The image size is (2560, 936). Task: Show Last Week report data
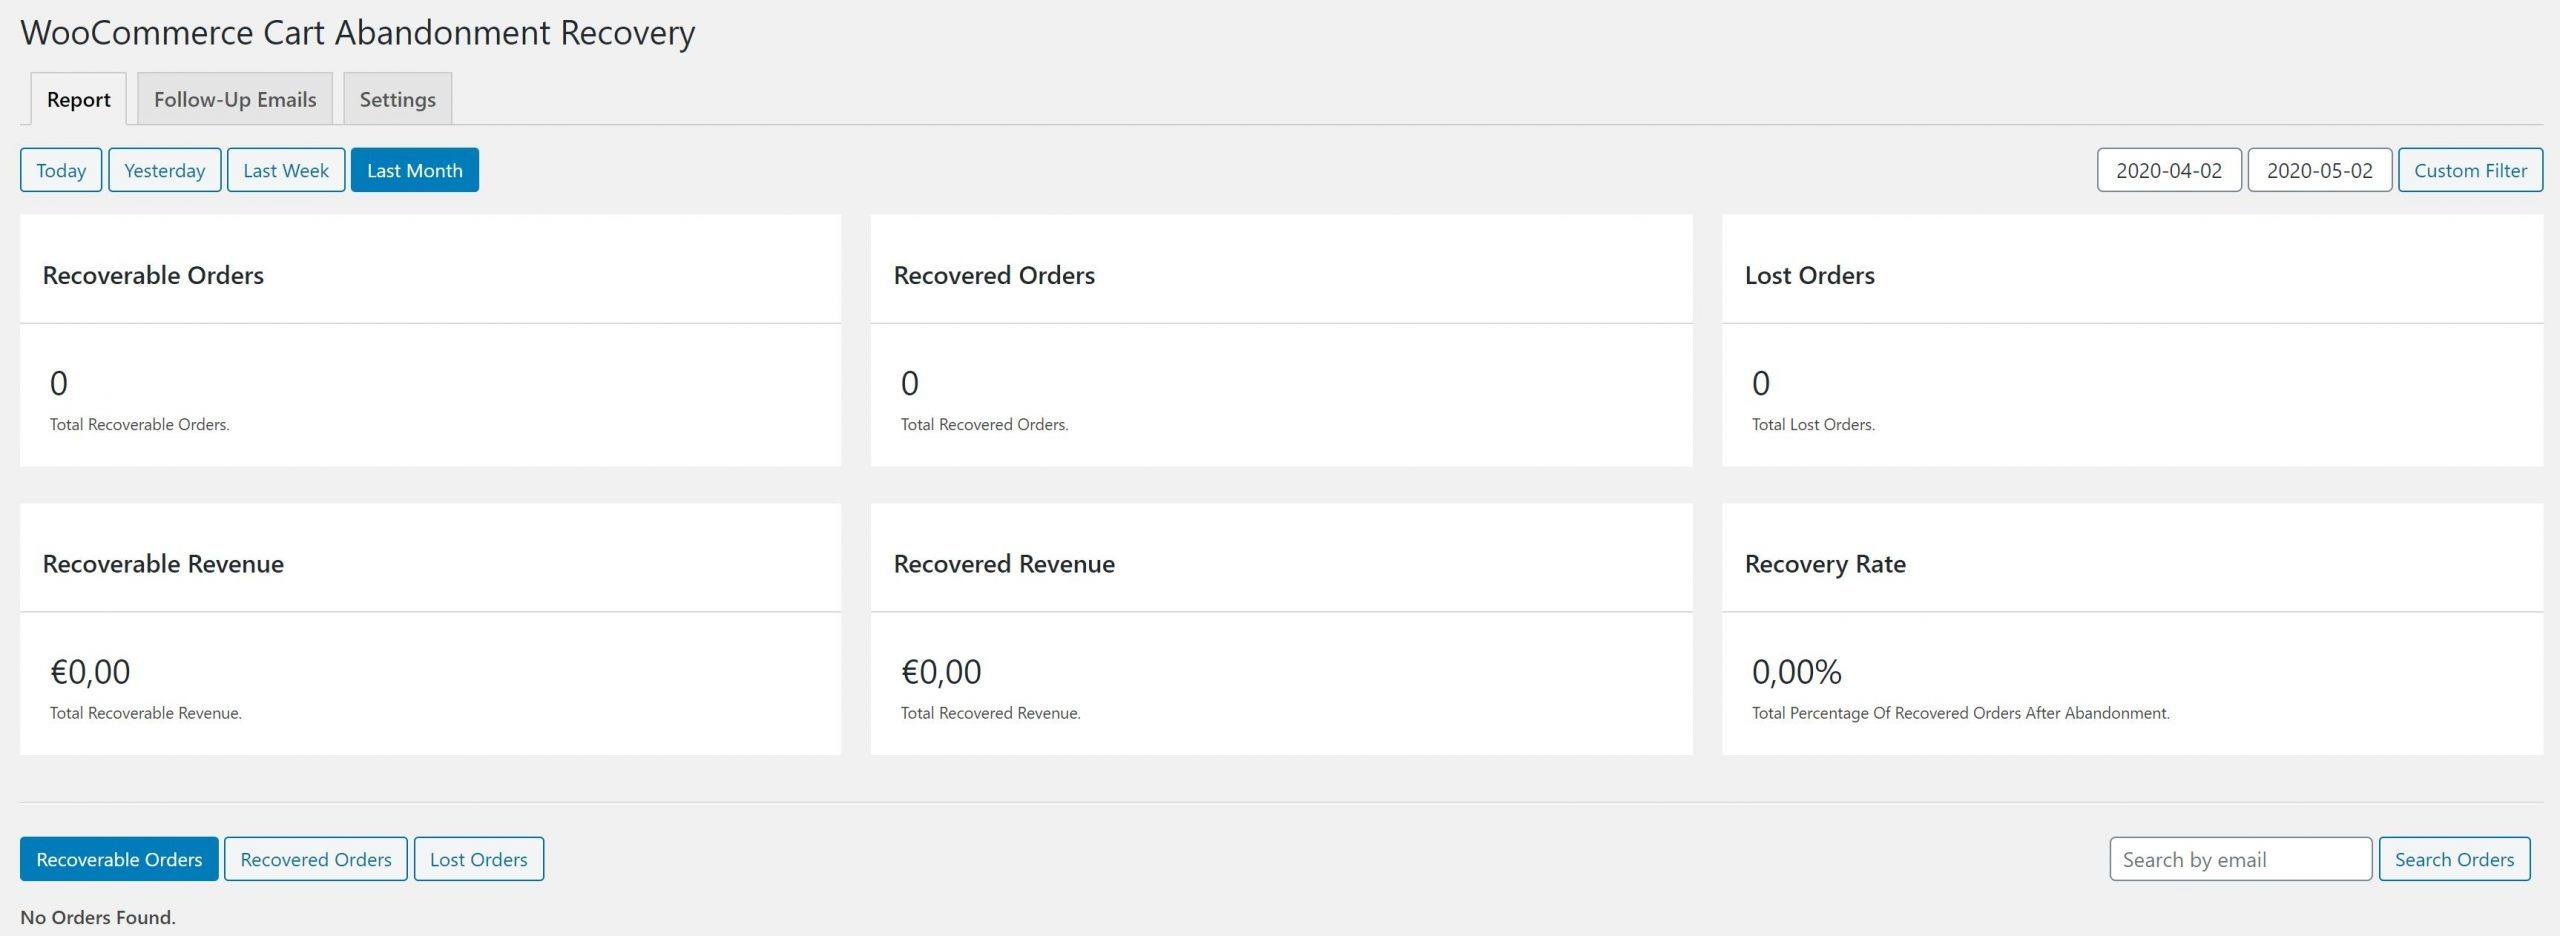[x=286, y=170]
